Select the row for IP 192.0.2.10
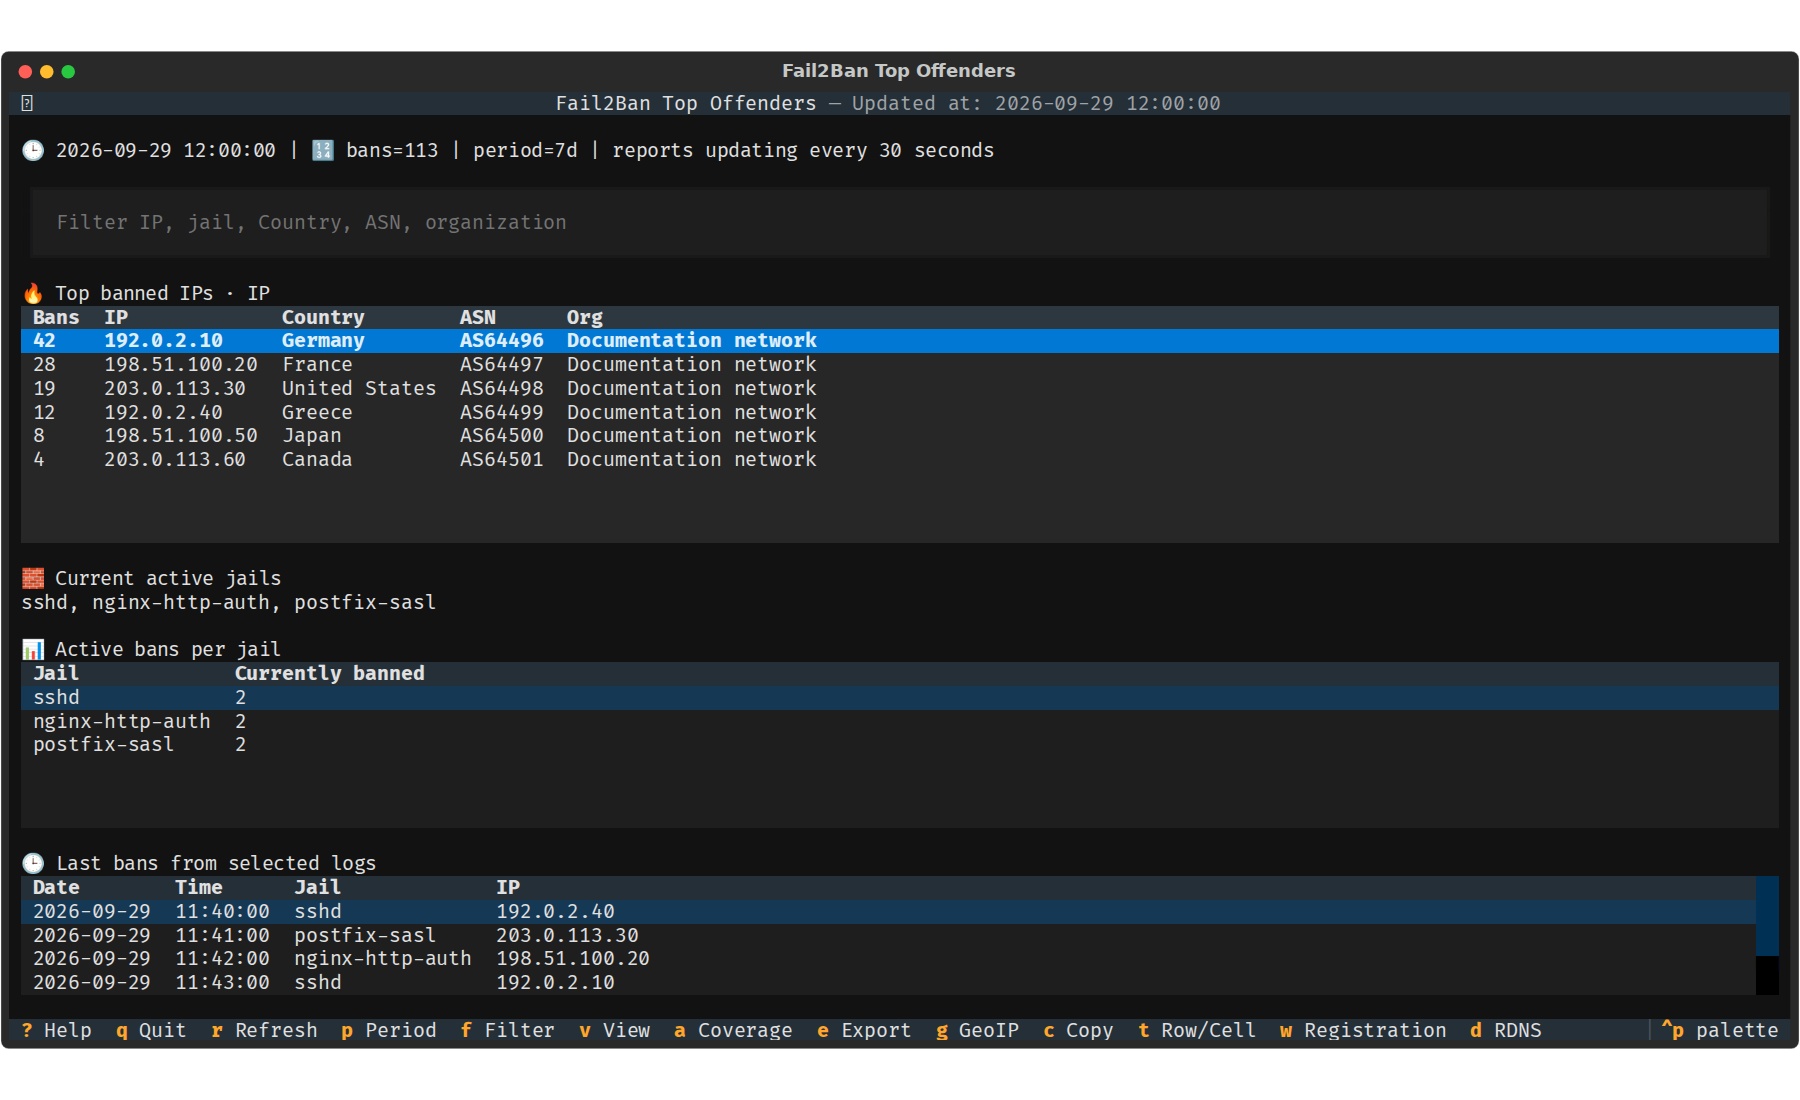 point(900,341)
